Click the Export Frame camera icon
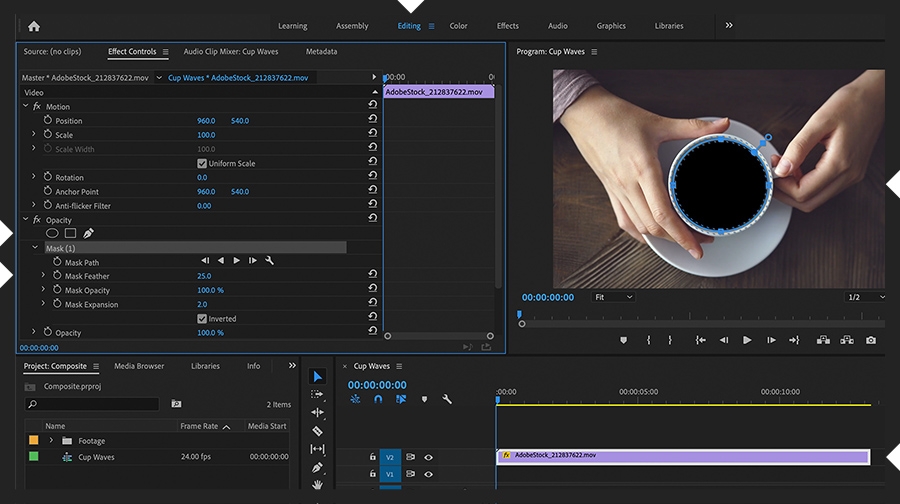Viewport: 900px width, 504px height. (871, 340)
